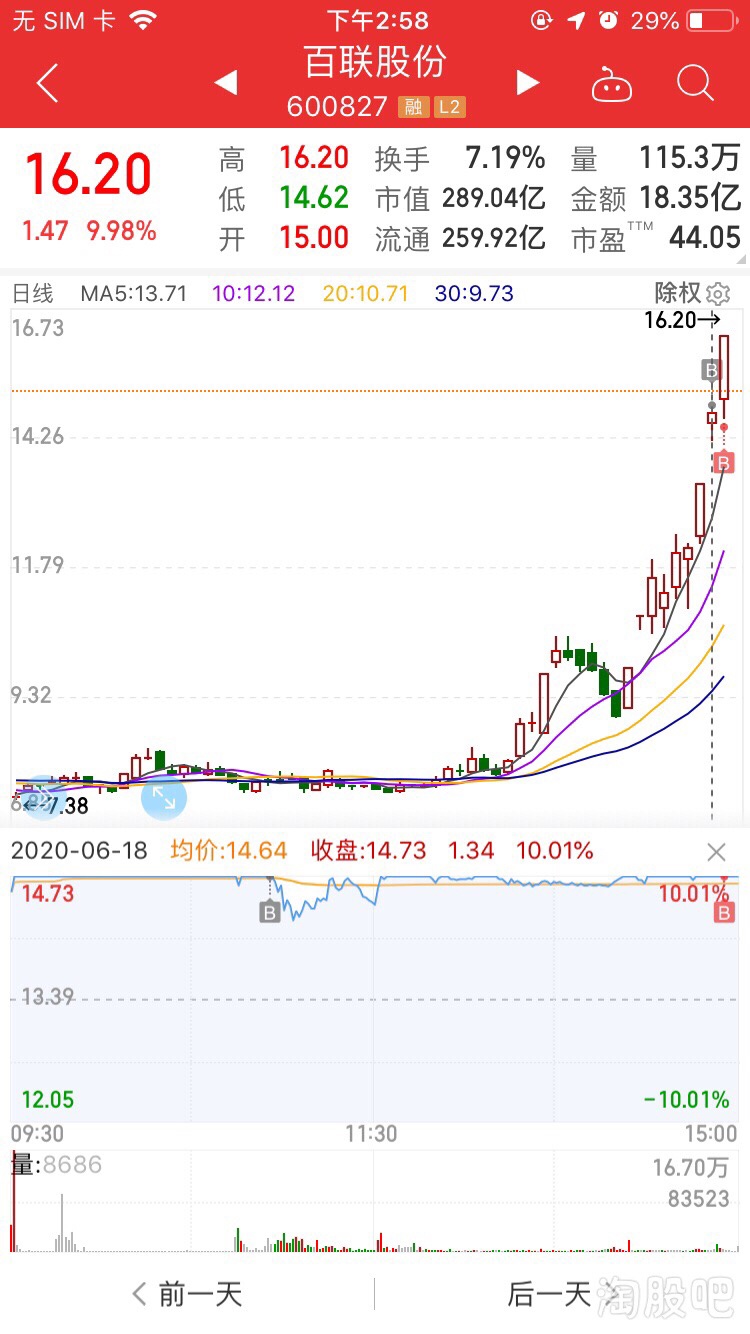Screen dimensions: 750x1334
Task: Tap current price 16.20
Action: (88, 175)
